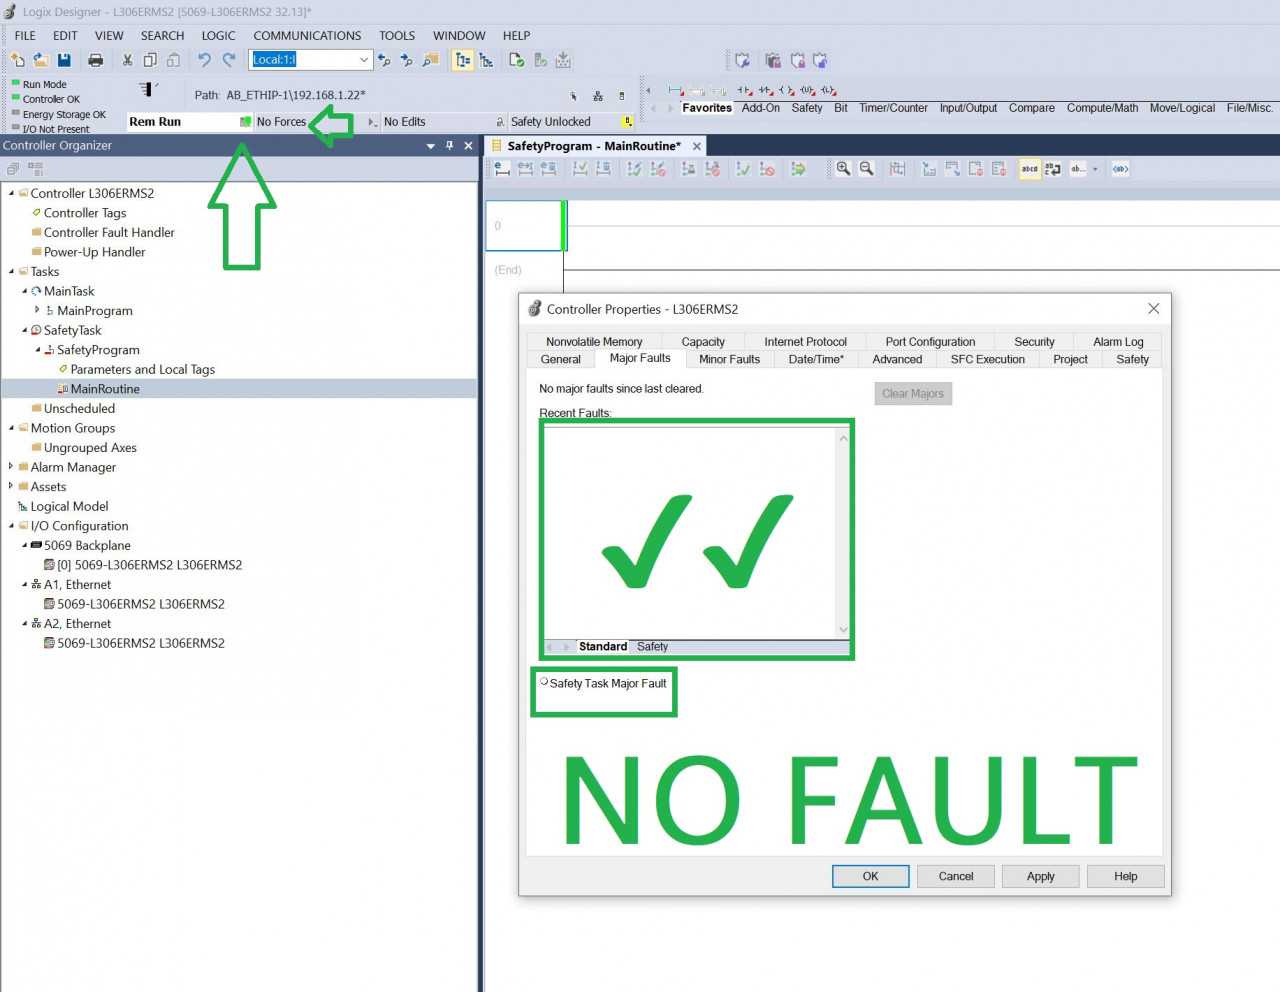
Task: Click the Cut scissors icon
Action: pyautogui.click(x=127, y=60)
